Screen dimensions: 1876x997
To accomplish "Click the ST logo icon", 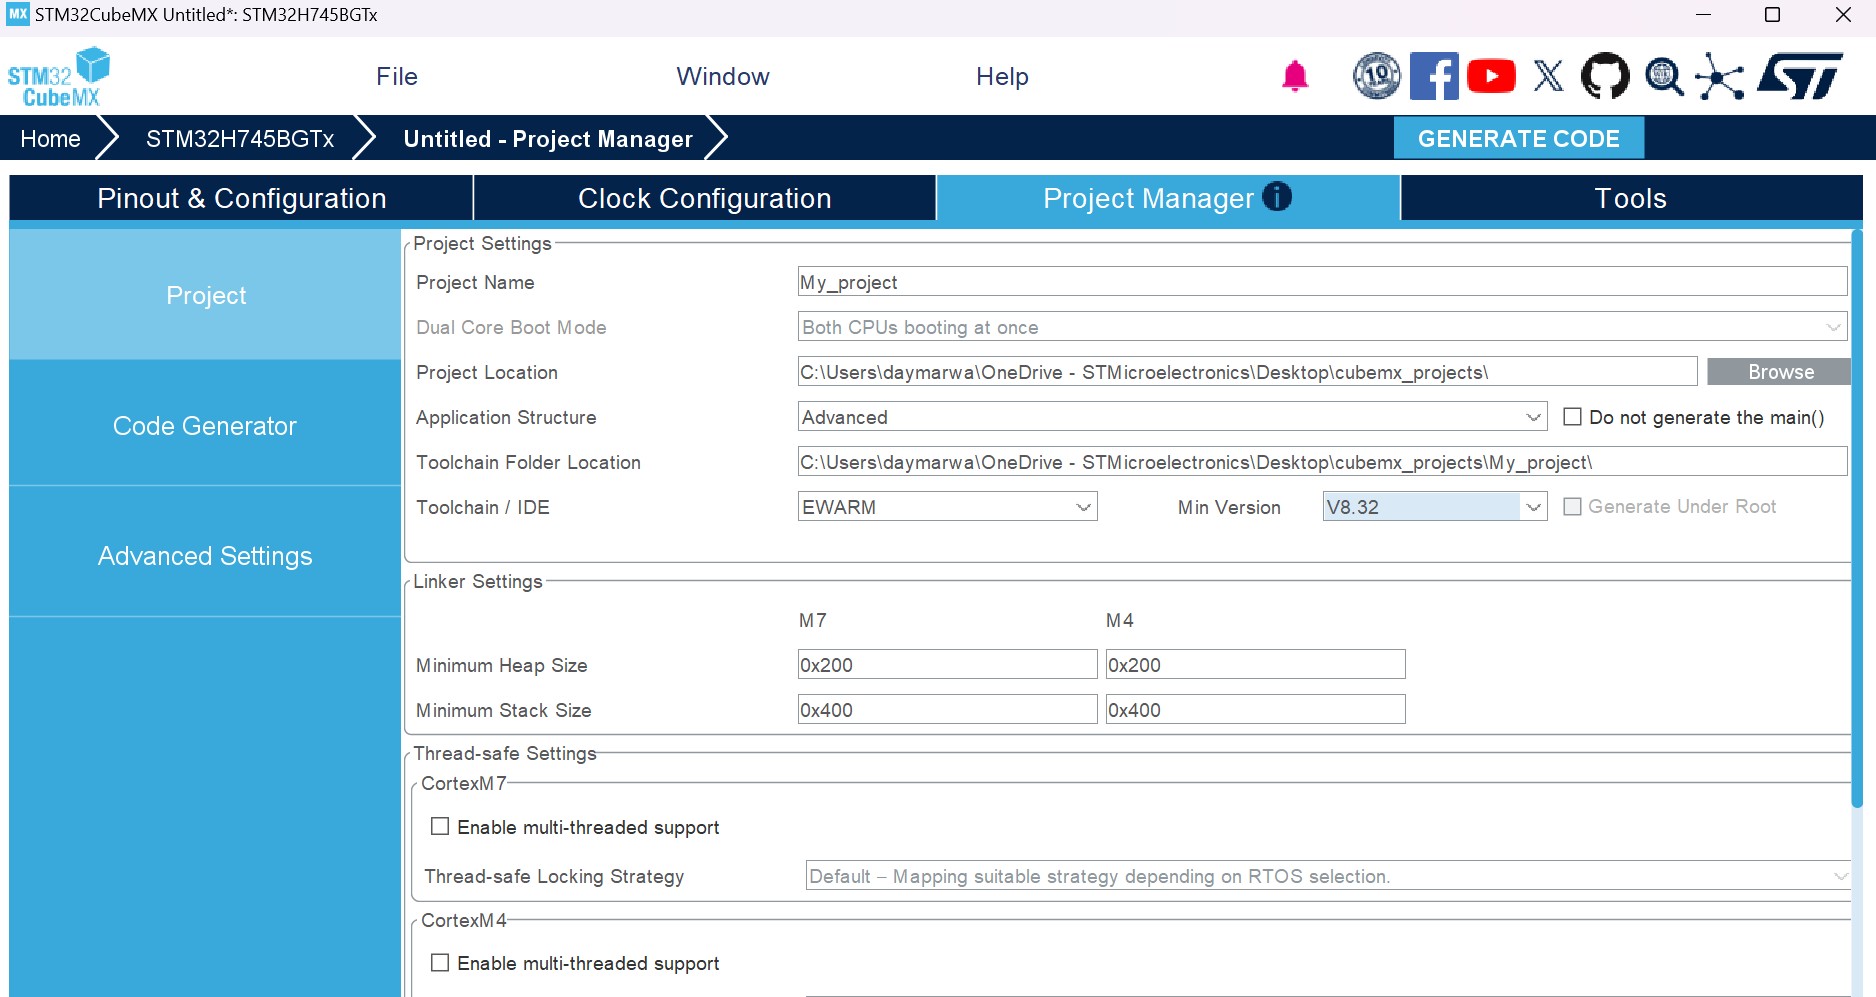I will (x=1800, y=76).
